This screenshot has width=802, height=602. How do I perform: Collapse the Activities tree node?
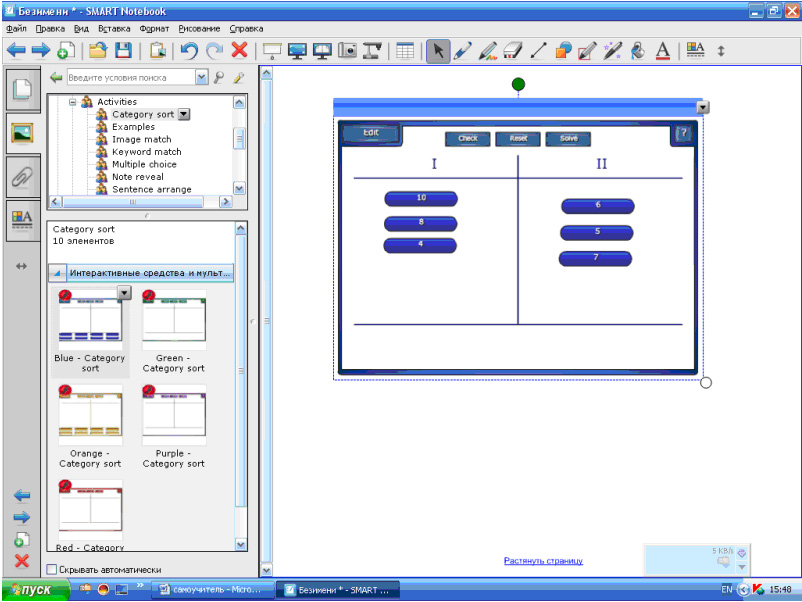pos(72,102)
